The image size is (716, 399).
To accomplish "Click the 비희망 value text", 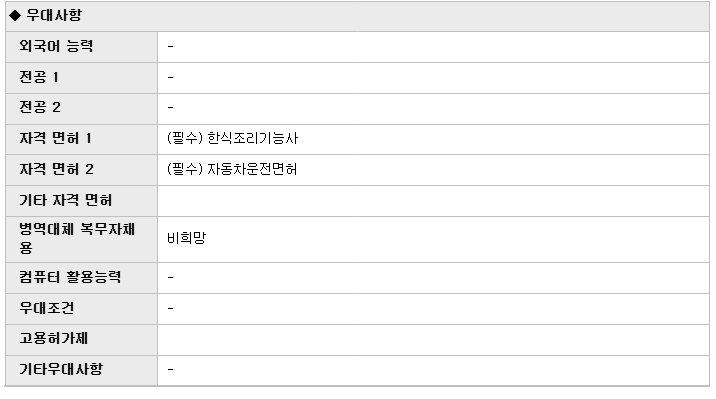I will [186, 238].
